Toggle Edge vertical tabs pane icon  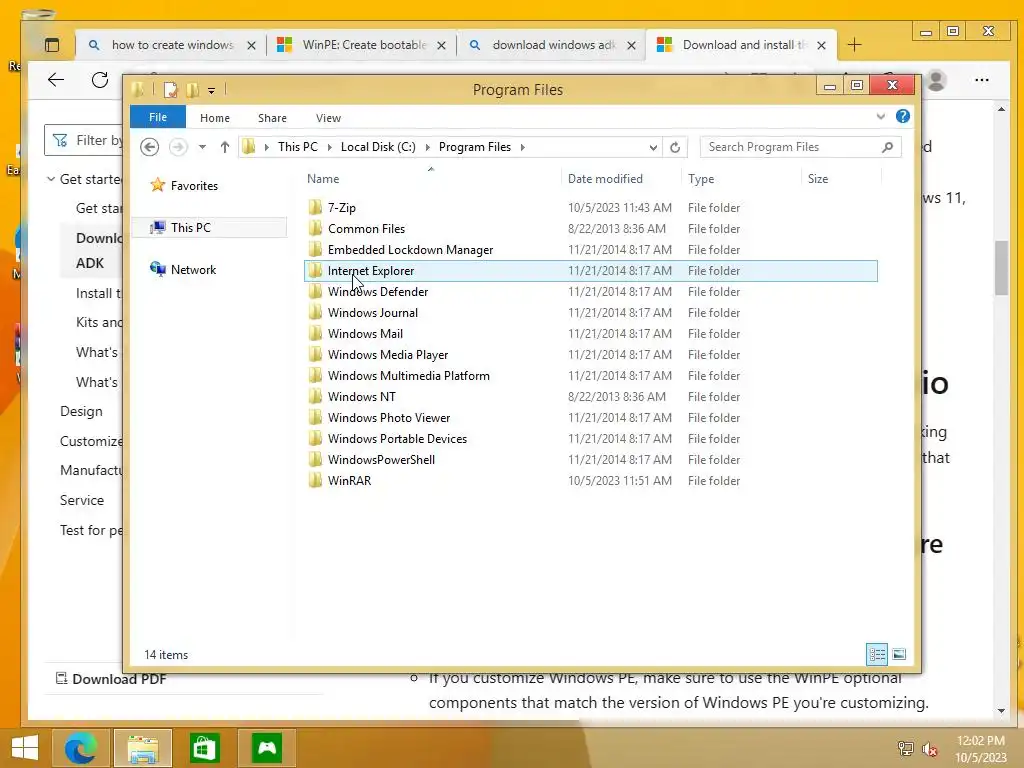tap(52, 45)
